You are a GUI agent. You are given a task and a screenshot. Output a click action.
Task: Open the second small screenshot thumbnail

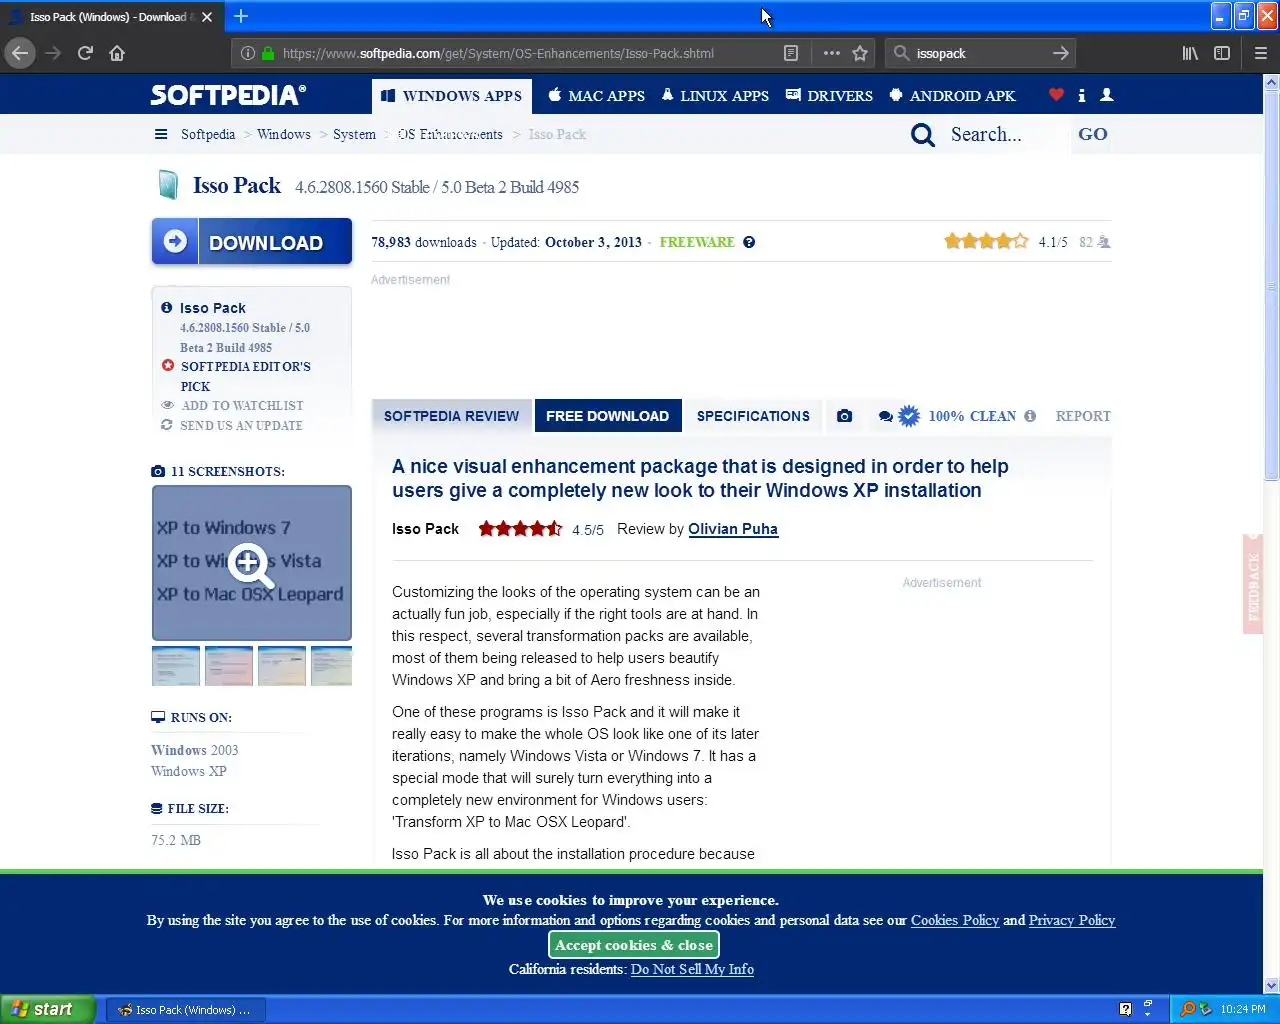click(x=229, y=666)
